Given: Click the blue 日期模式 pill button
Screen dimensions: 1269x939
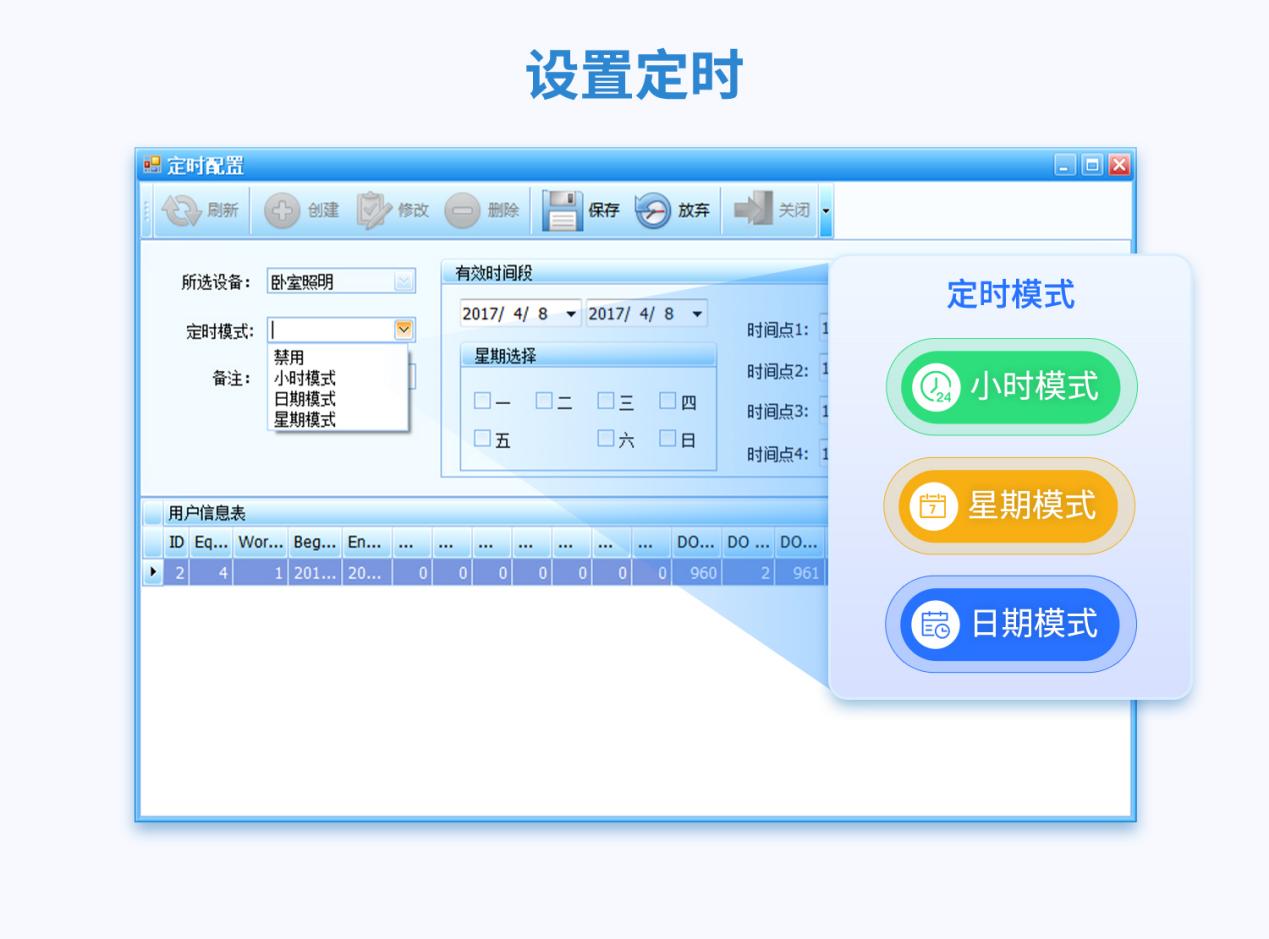Looking at the screenshot, I should (x=1011, y=624).
